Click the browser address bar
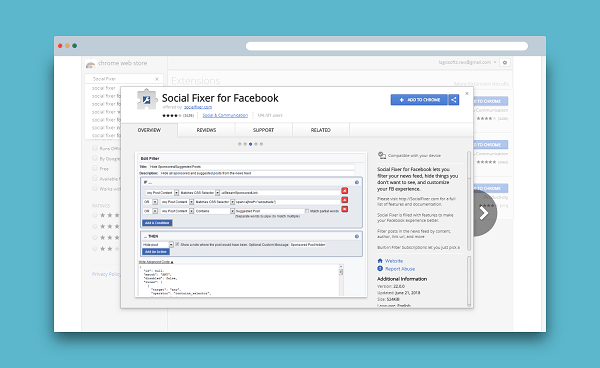Viewport: 600px width, 368px height. pos(387,46)
